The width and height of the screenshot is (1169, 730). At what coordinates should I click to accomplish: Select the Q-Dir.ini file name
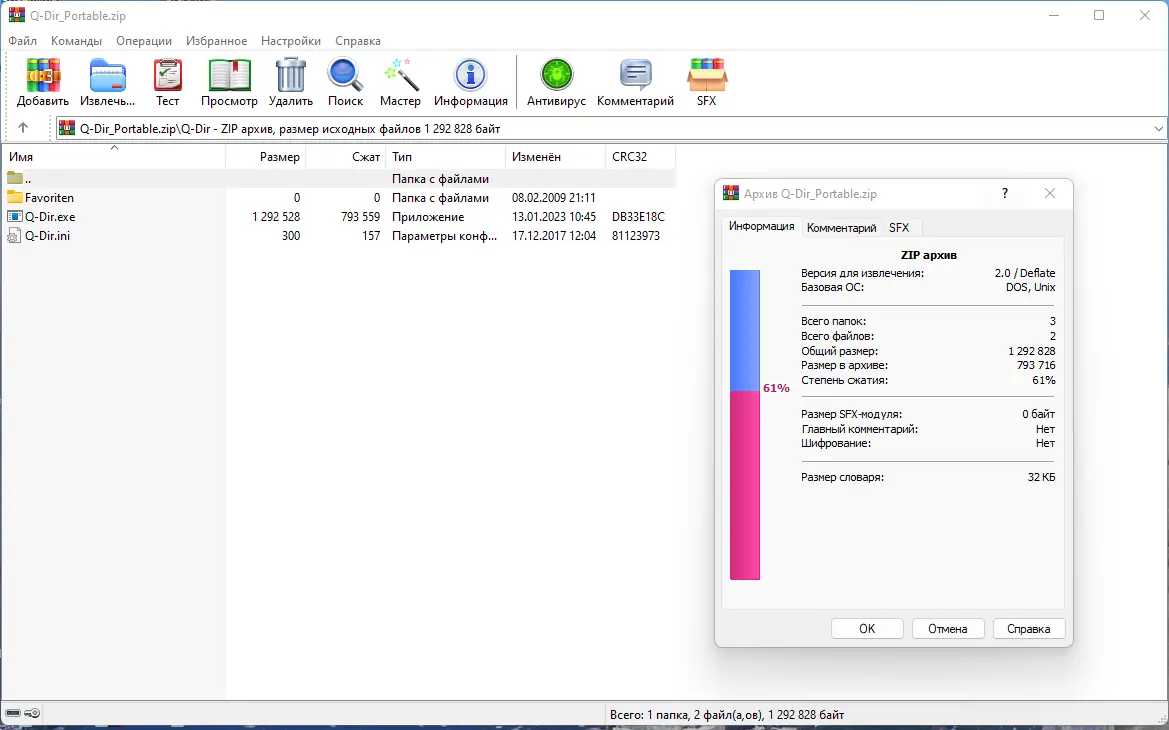tap(47, 236)
